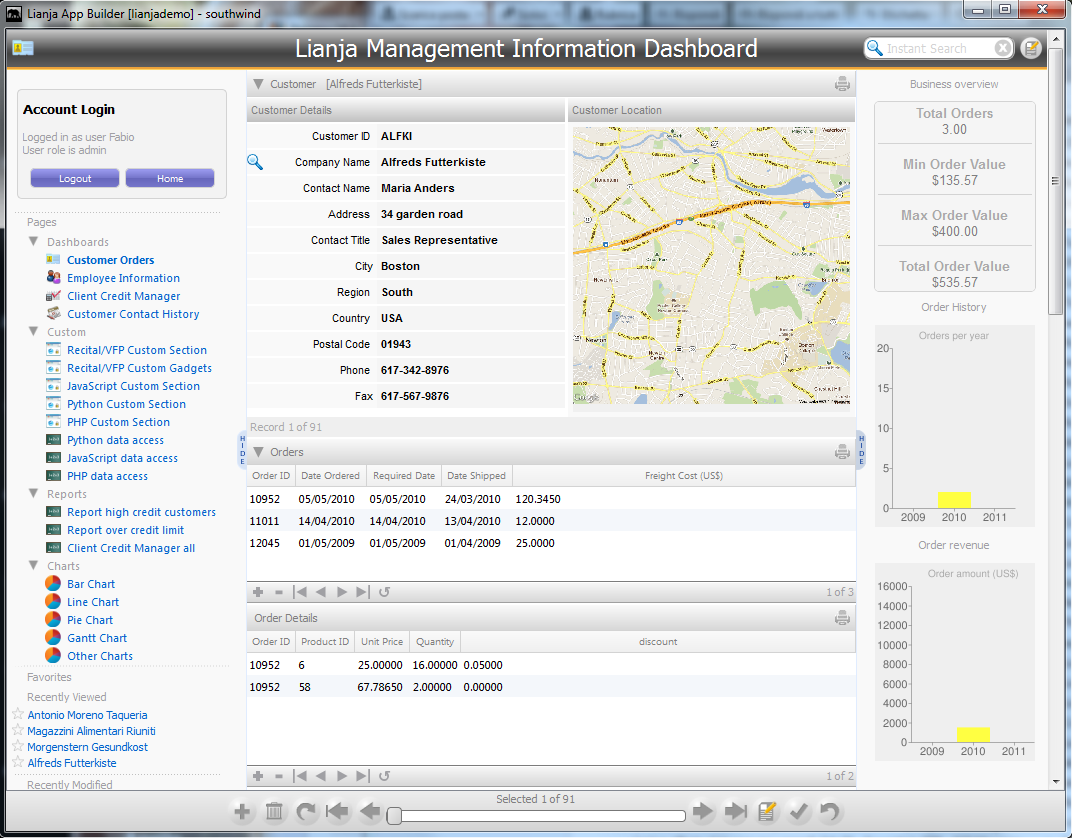This screenshot has width=1072, height=838.
Task: Open the Pie Chart page
Action: pyautogui.click(x=90, y=620)
